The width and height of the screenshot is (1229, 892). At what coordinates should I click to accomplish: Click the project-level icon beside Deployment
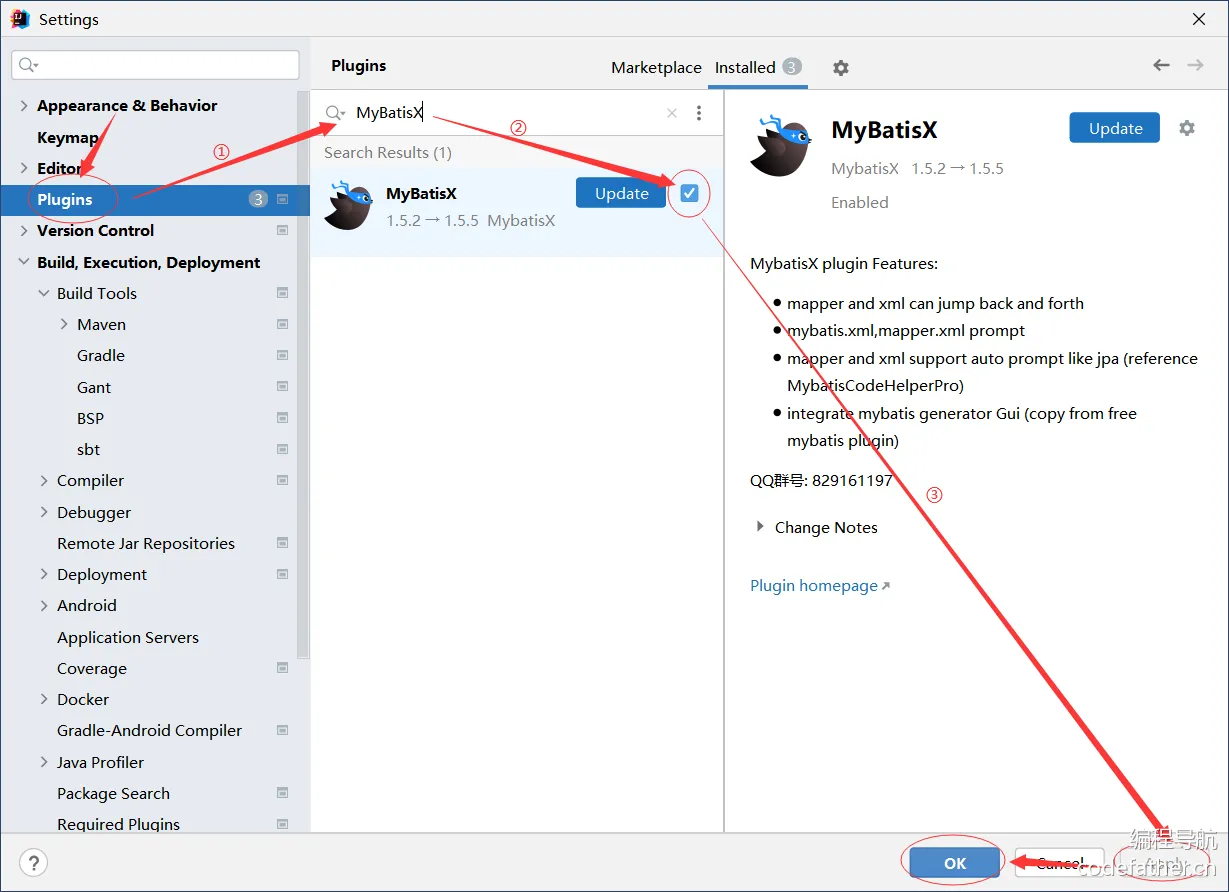282,574
